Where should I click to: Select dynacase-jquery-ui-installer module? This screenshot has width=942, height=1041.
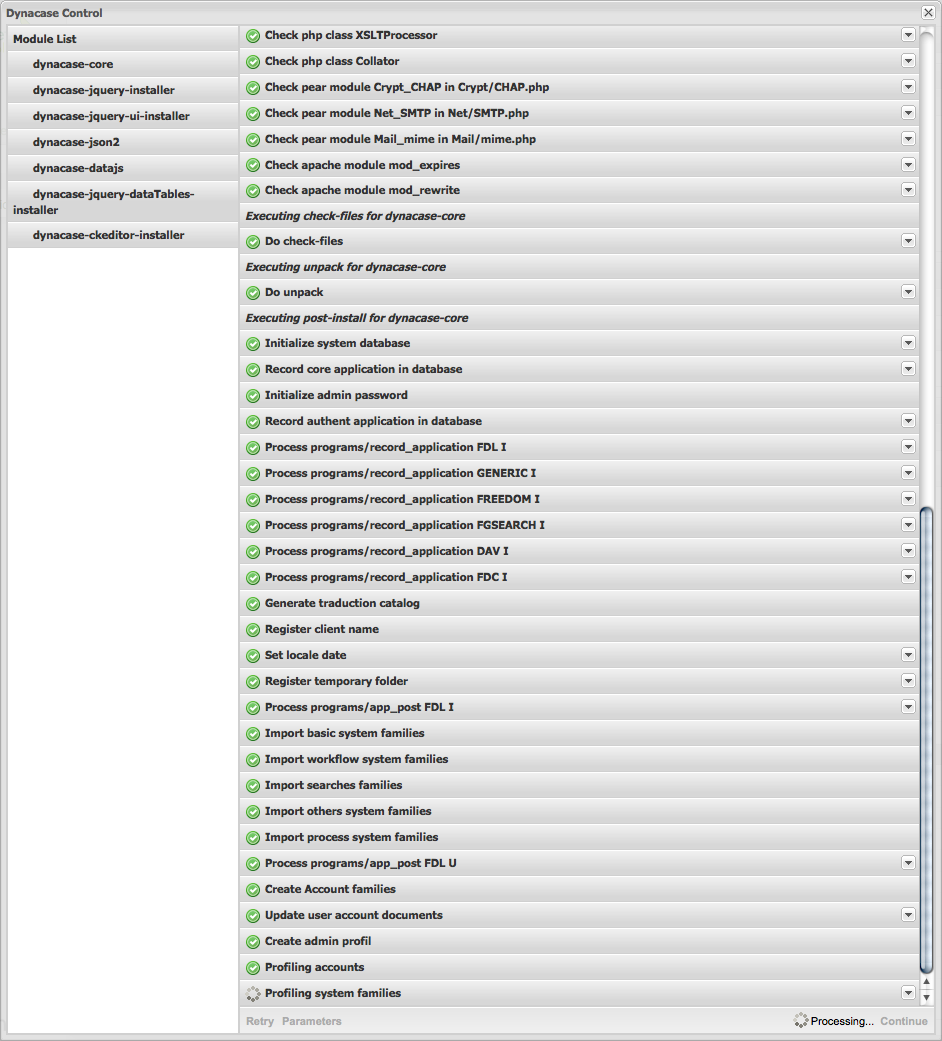(123, 116)
